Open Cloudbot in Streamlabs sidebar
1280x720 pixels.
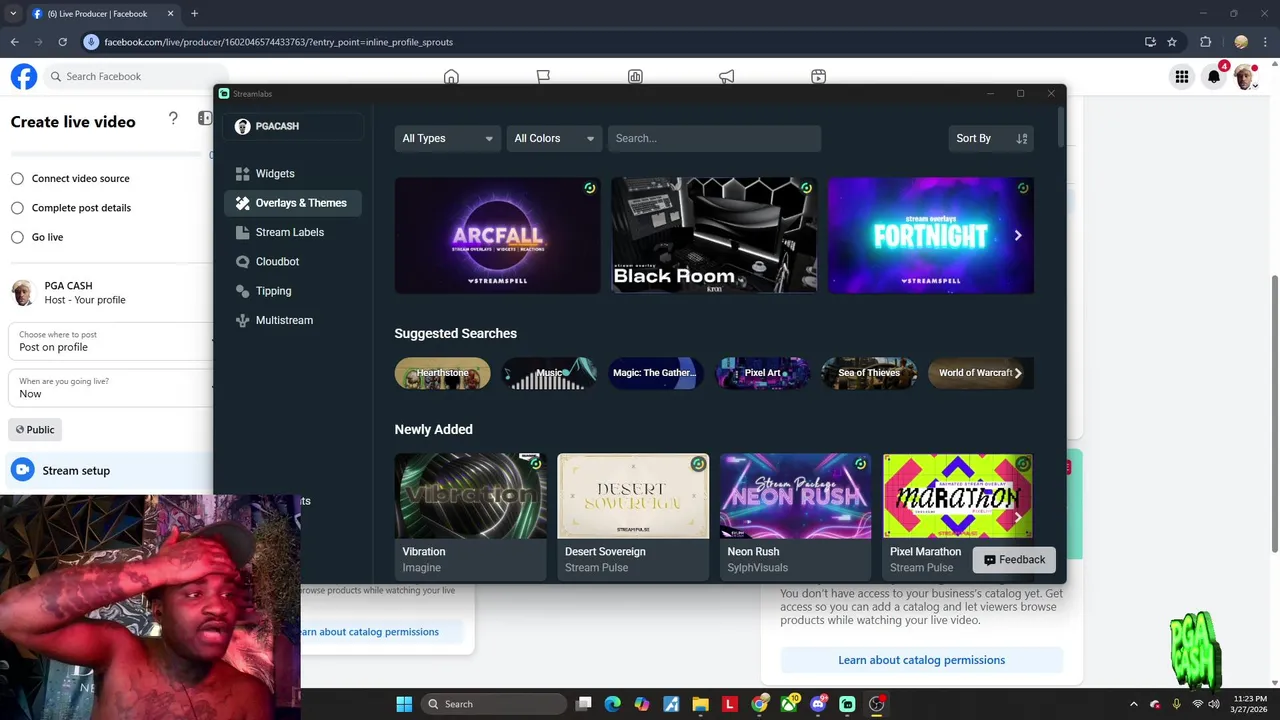[x=293, y=262]
